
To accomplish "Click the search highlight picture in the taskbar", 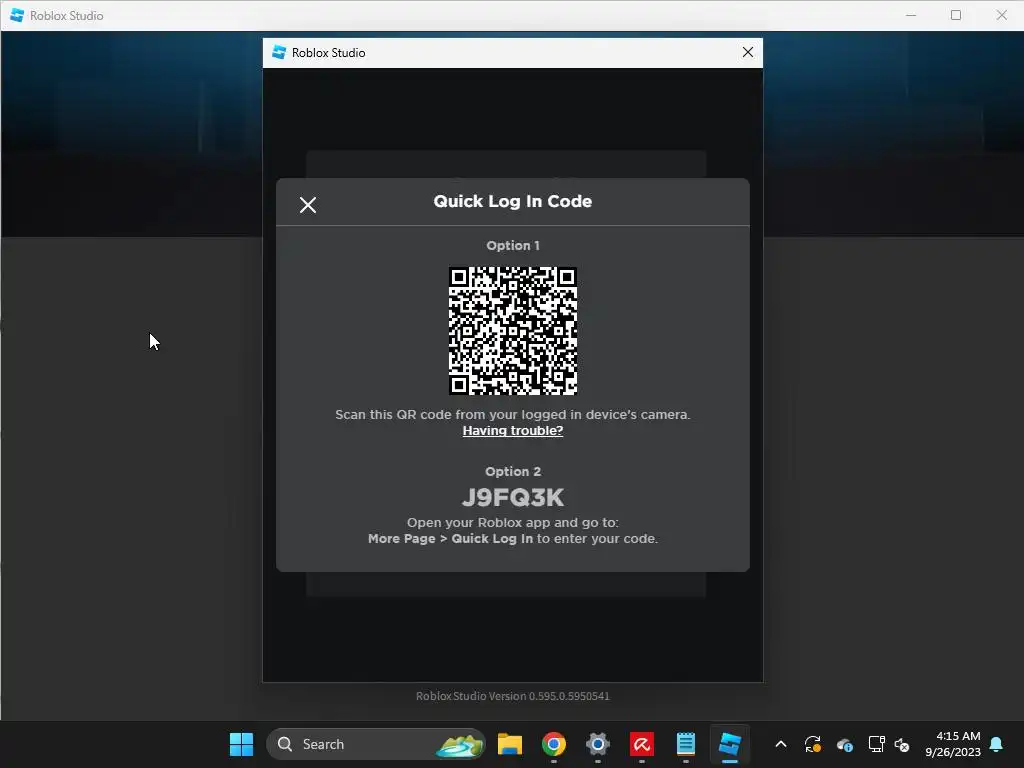I will coord(460,744).
